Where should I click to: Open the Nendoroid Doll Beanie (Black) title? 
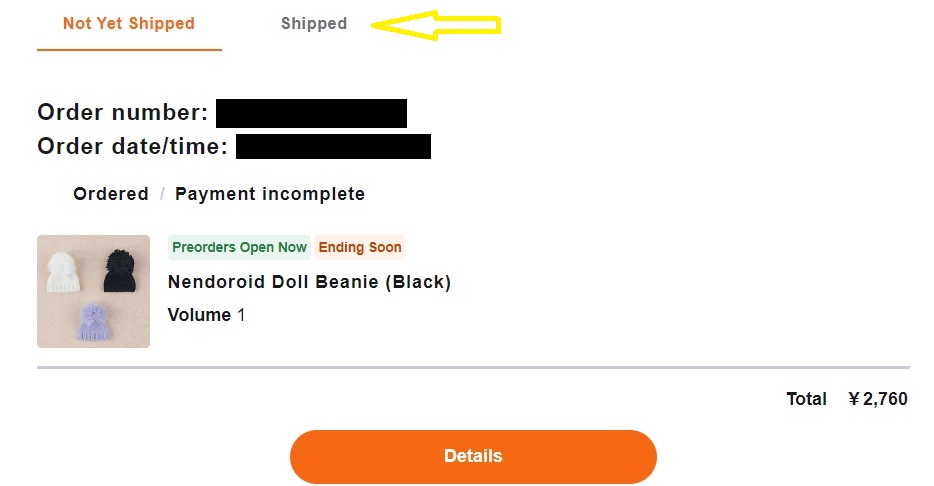pos(309,282)
